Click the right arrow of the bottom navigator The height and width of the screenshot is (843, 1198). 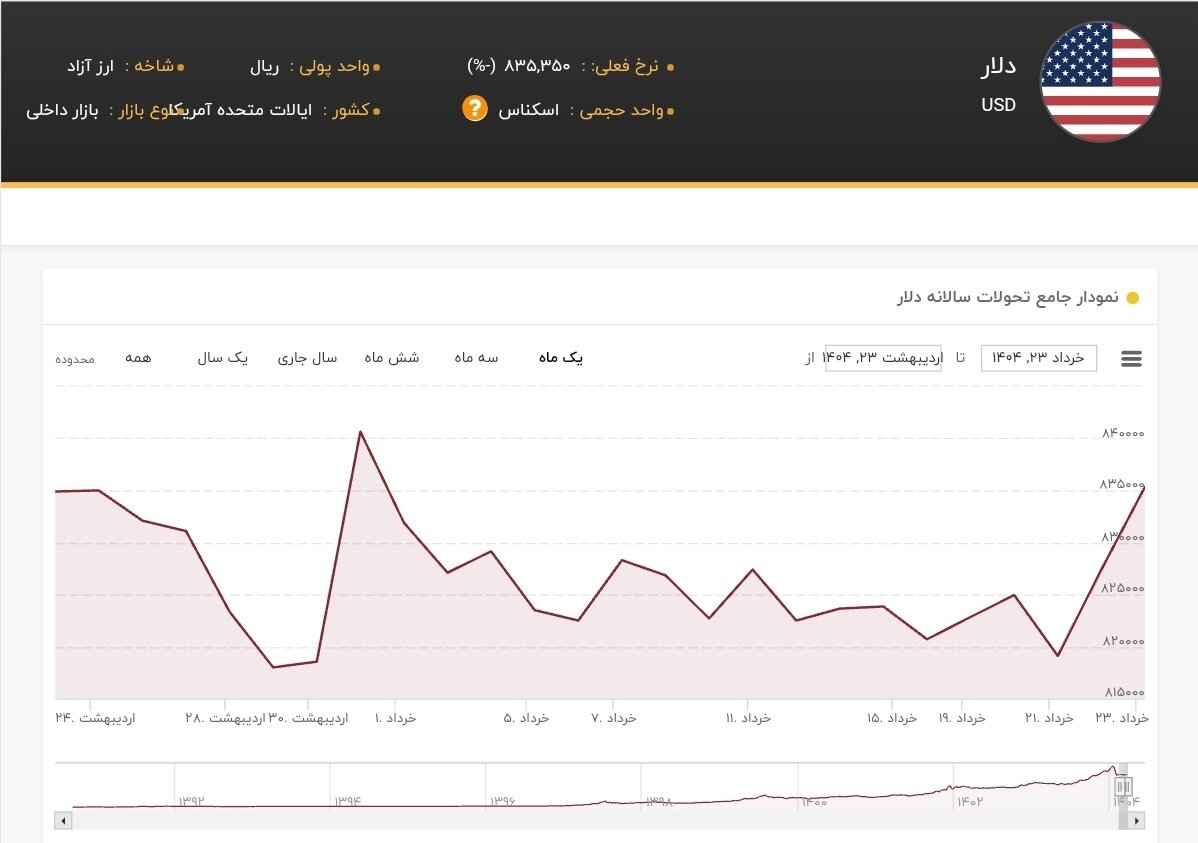pyautogui.click(x=1135, y=820)
